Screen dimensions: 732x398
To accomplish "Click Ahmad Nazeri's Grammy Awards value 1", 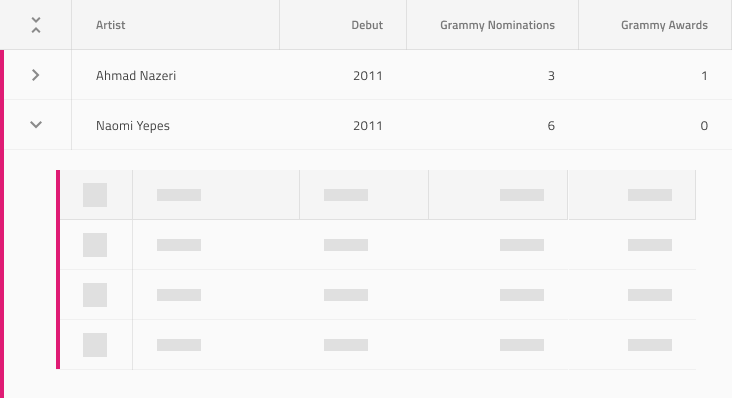I will point(704,76).
